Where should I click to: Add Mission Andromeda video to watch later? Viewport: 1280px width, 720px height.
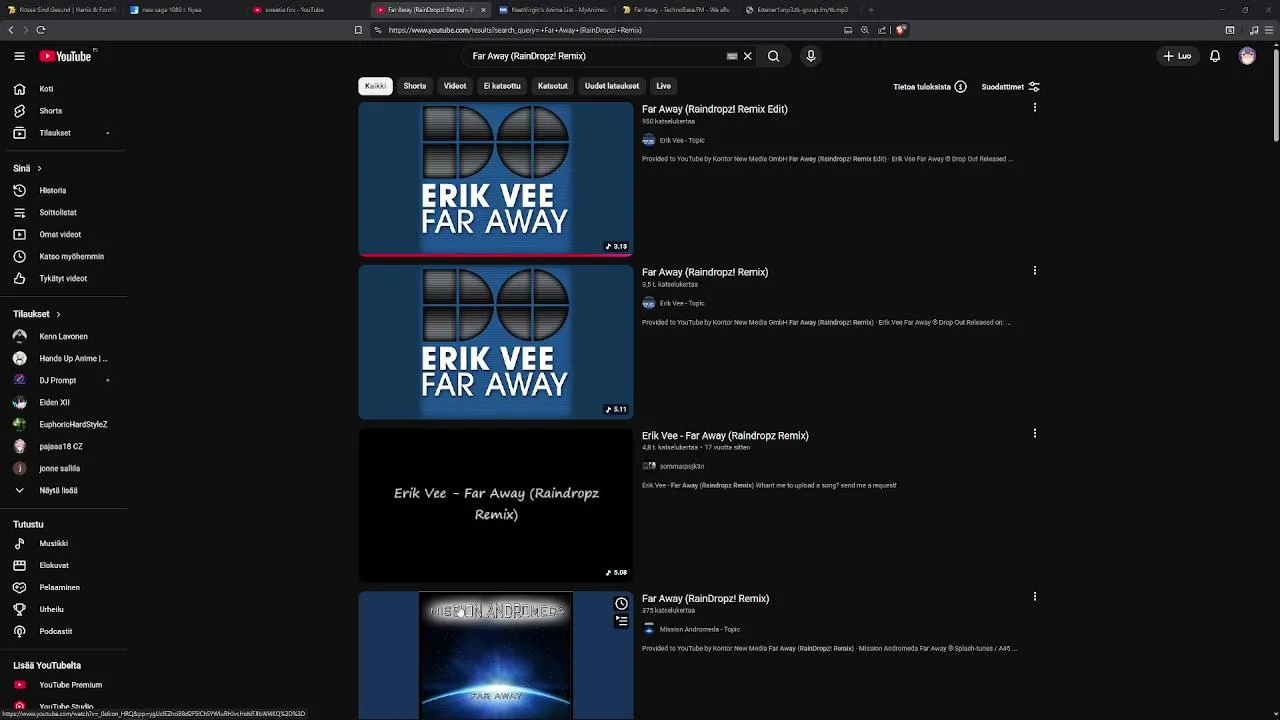tap(621, 603)
